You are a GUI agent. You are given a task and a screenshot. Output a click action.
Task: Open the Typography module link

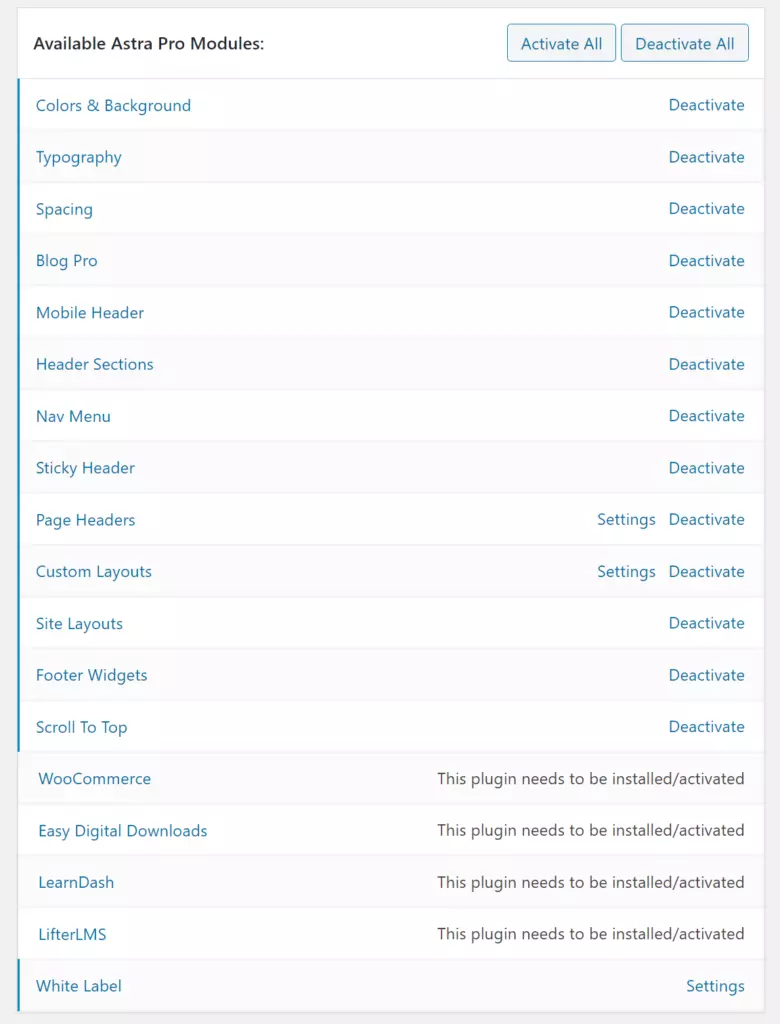click(78, 157)
